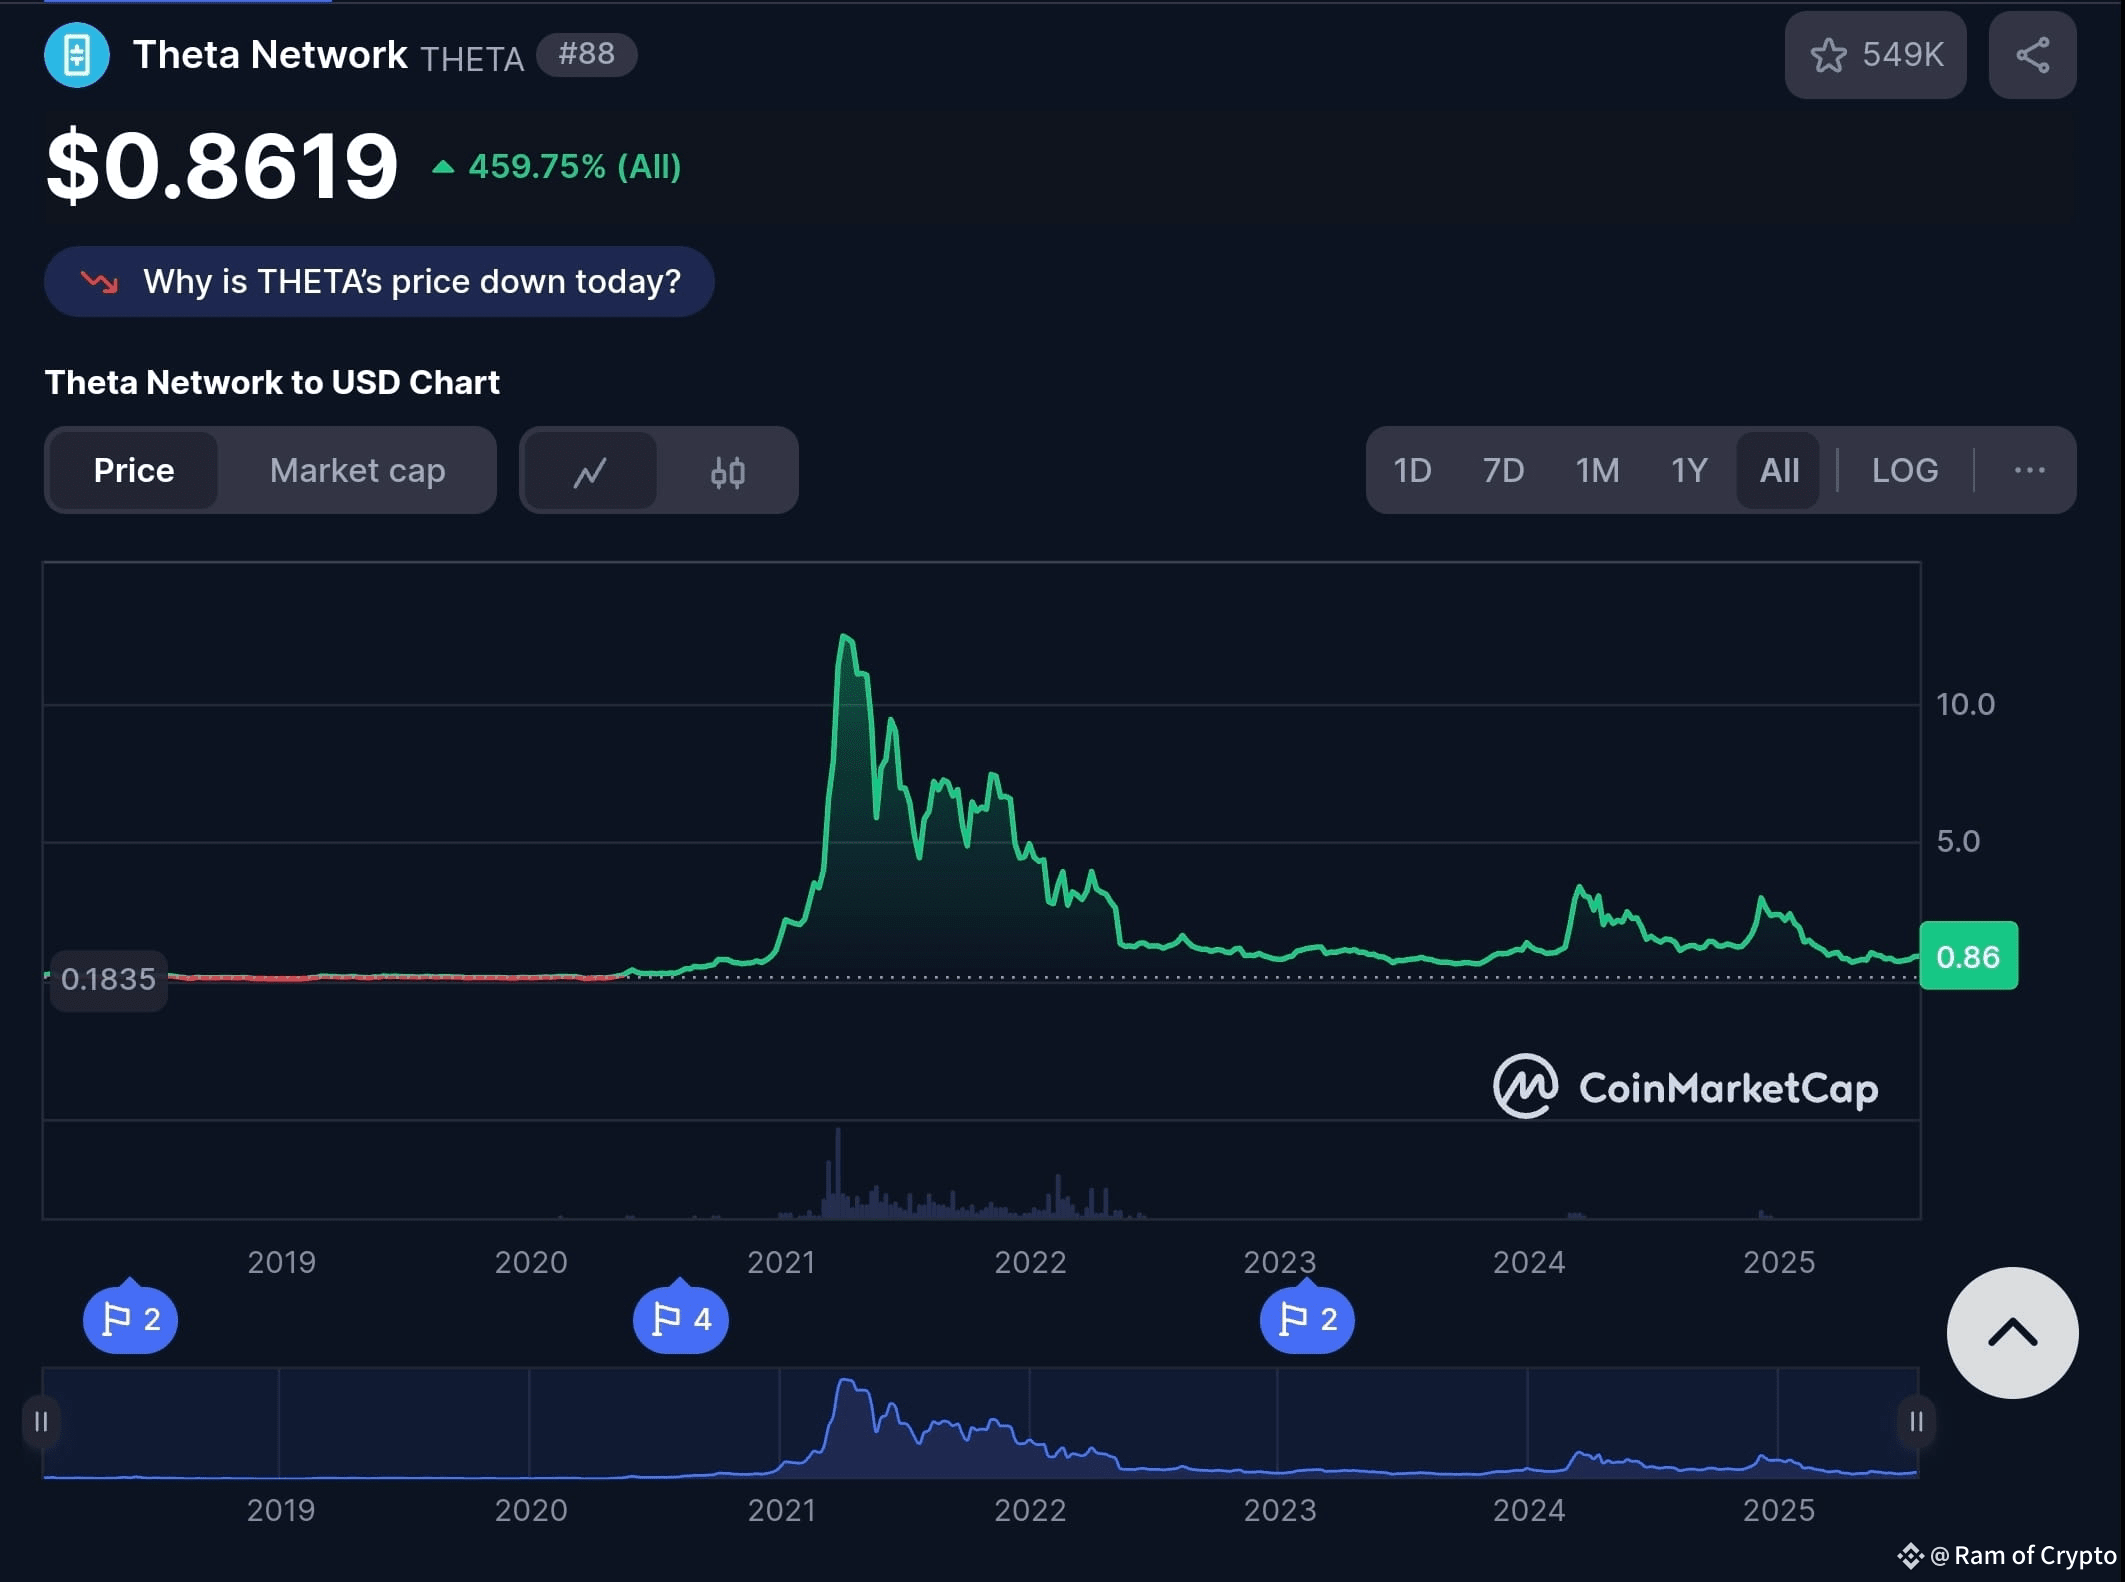
Task: Switch to candlestick chart view icon
Action: (x=727, y=470)
